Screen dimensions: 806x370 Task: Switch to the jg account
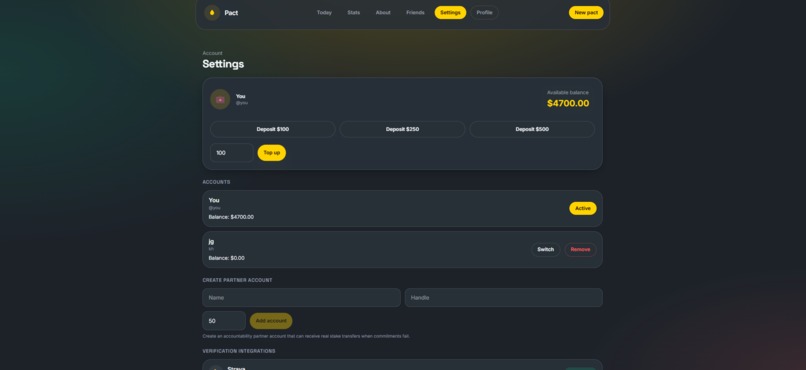coord(545,250)
